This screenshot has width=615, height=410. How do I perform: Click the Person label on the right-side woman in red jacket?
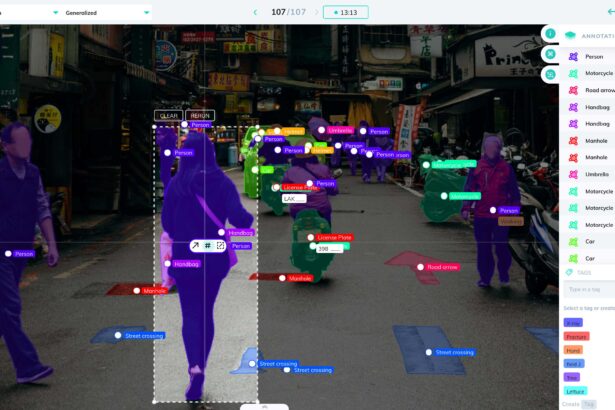point(509,210)
